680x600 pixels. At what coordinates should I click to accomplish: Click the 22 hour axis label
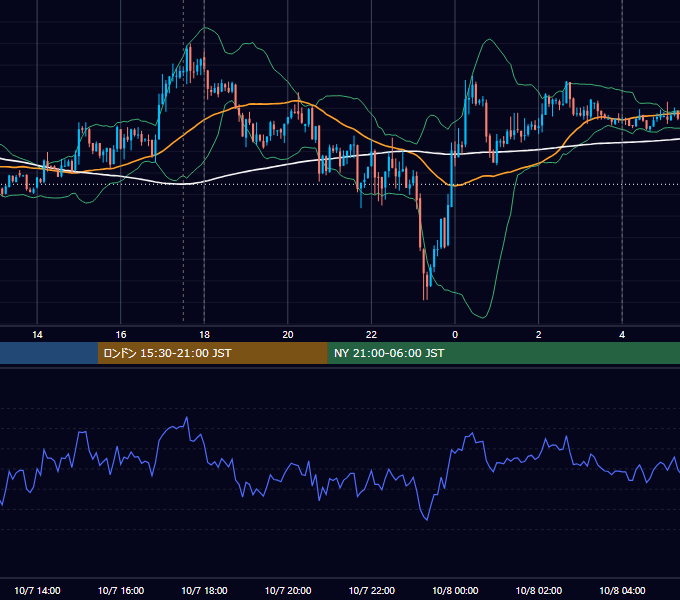[x=371, y=335]
